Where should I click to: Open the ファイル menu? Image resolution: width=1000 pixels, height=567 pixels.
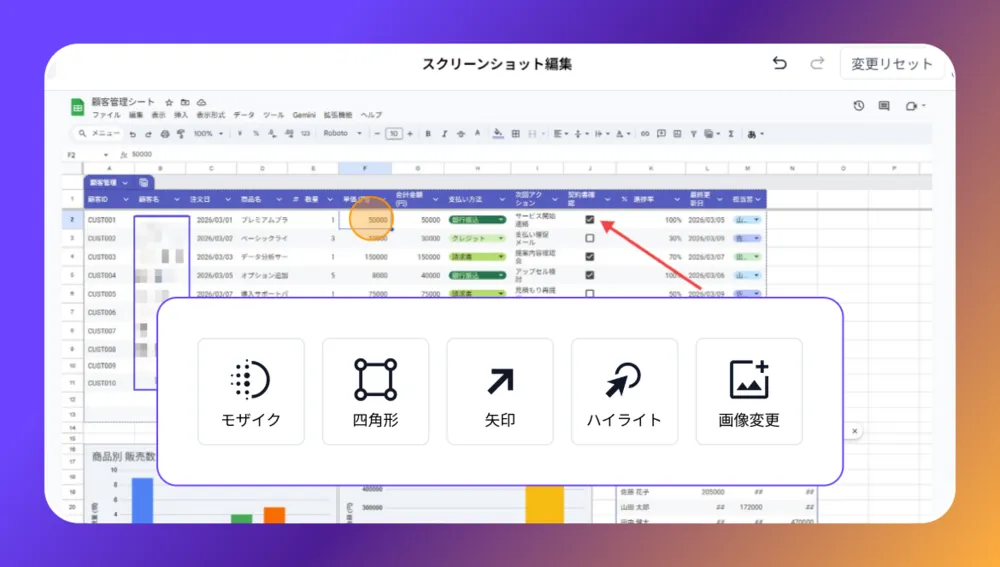pyautogui.click(x=106, y=115)
